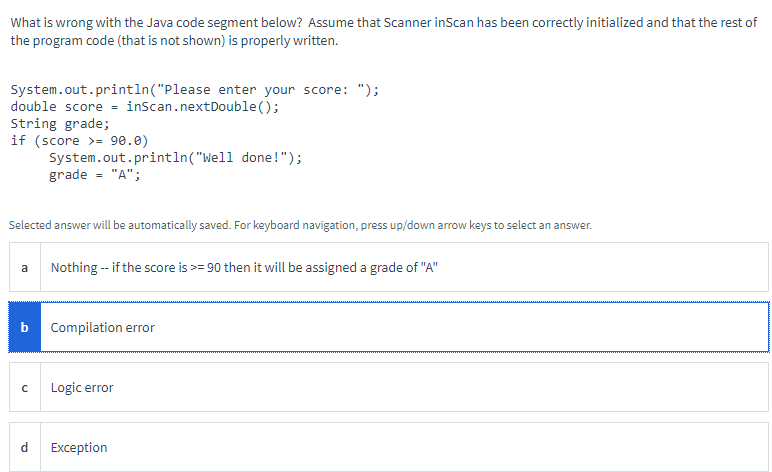Choose the 'Compilation error' answer text
The width and height of the screenshot is (772, 472).
click(x=102, y=327)
